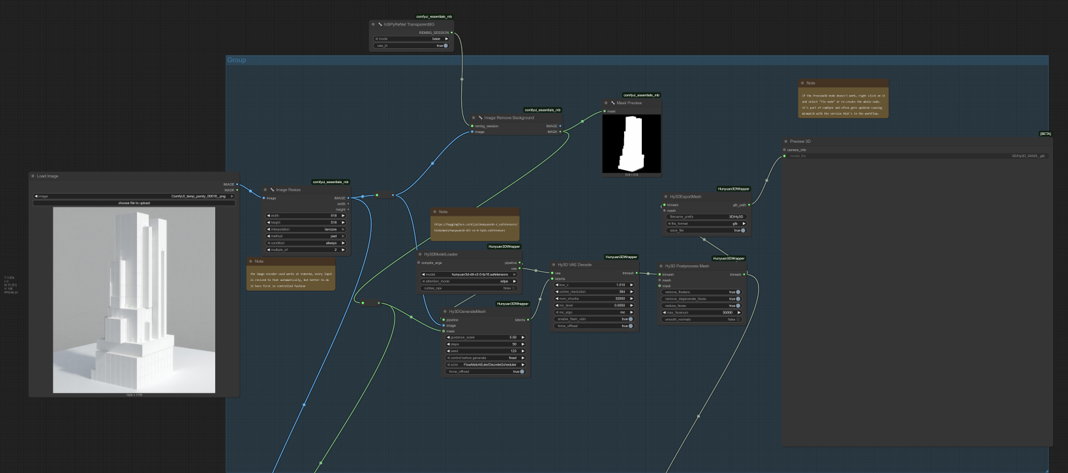Collapse the Image Resize node via its title dot

[265, 189]
